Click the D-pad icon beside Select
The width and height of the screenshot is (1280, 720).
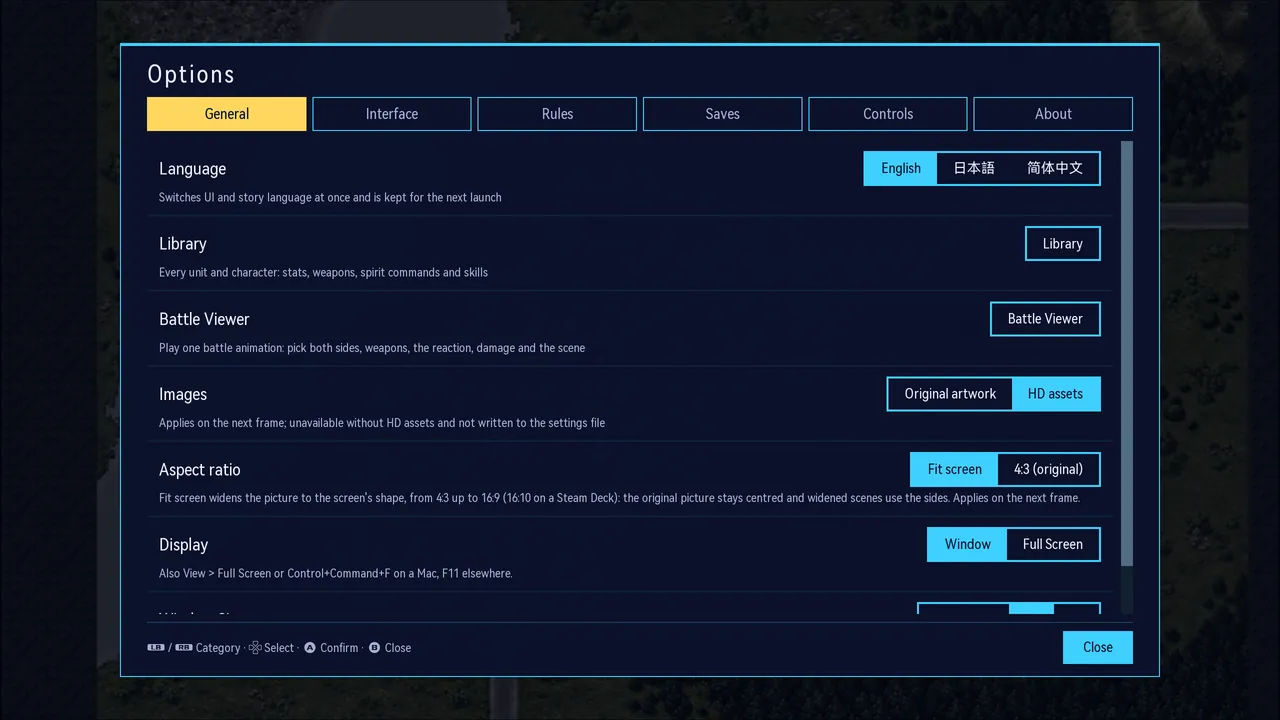click(255, 648)
